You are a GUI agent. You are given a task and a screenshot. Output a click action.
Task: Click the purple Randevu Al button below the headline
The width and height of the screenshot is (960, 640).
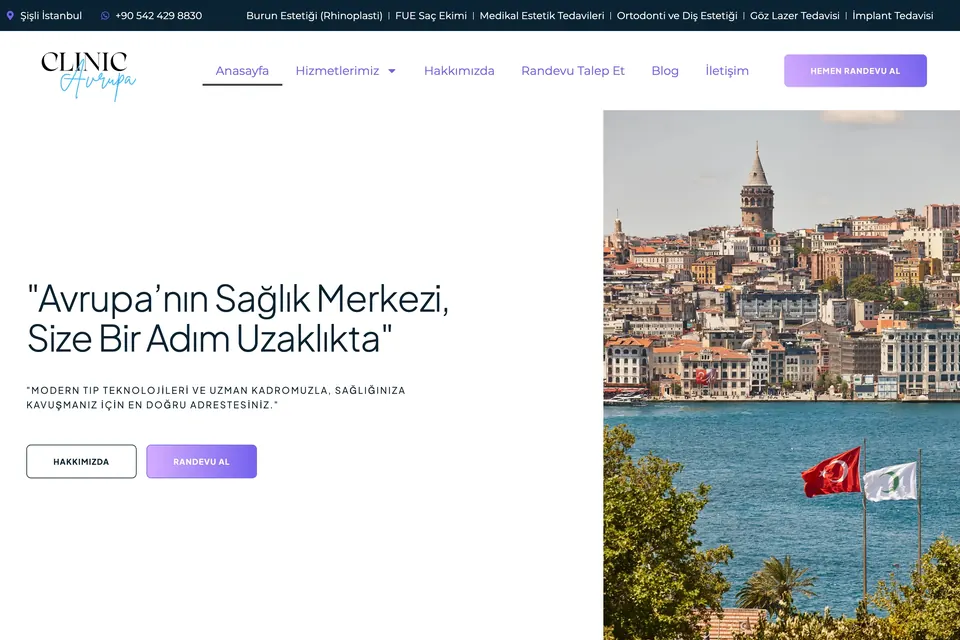point(201,461)
